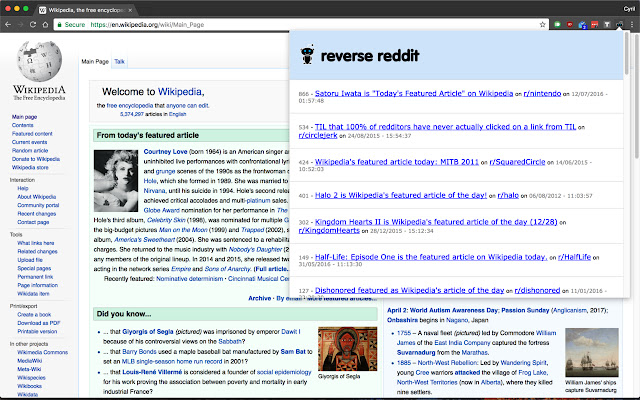Open Current events in sidebar
This screenshot has width=640, height=400.
point(29,142)
